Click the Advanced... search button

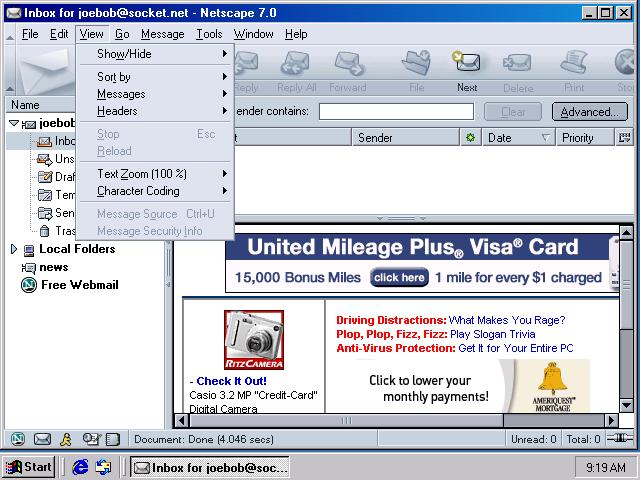pos(589,112)
